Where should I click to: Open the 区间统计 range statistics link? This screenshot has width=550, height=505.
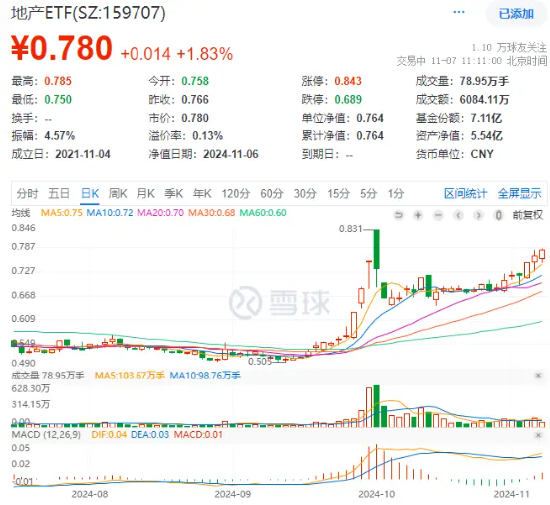click(465, 193)
